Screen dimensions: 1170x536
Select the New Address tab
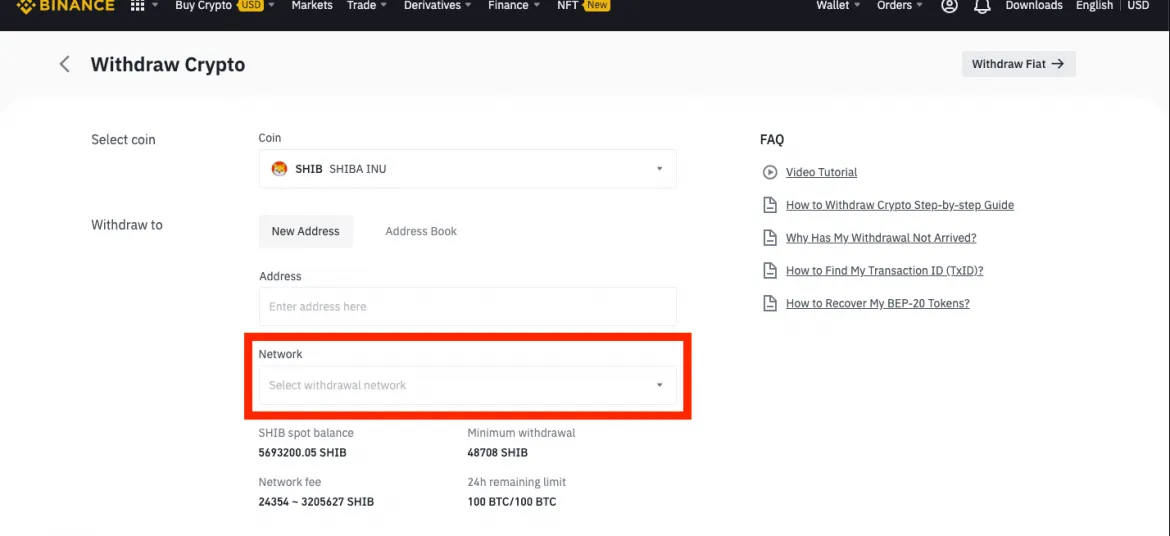(306, 231)
